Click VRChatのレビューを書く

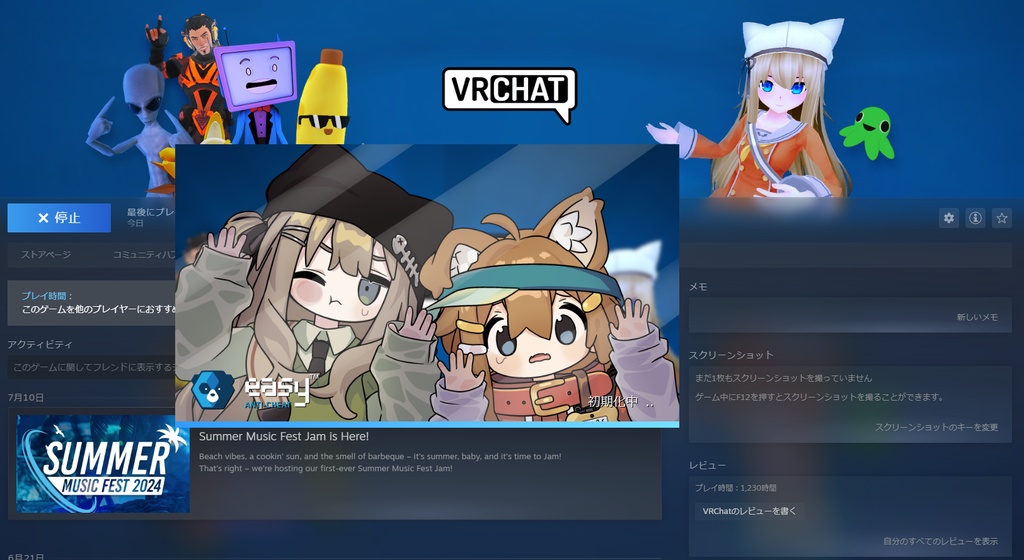pyautogui.click(x=749, y=511)
